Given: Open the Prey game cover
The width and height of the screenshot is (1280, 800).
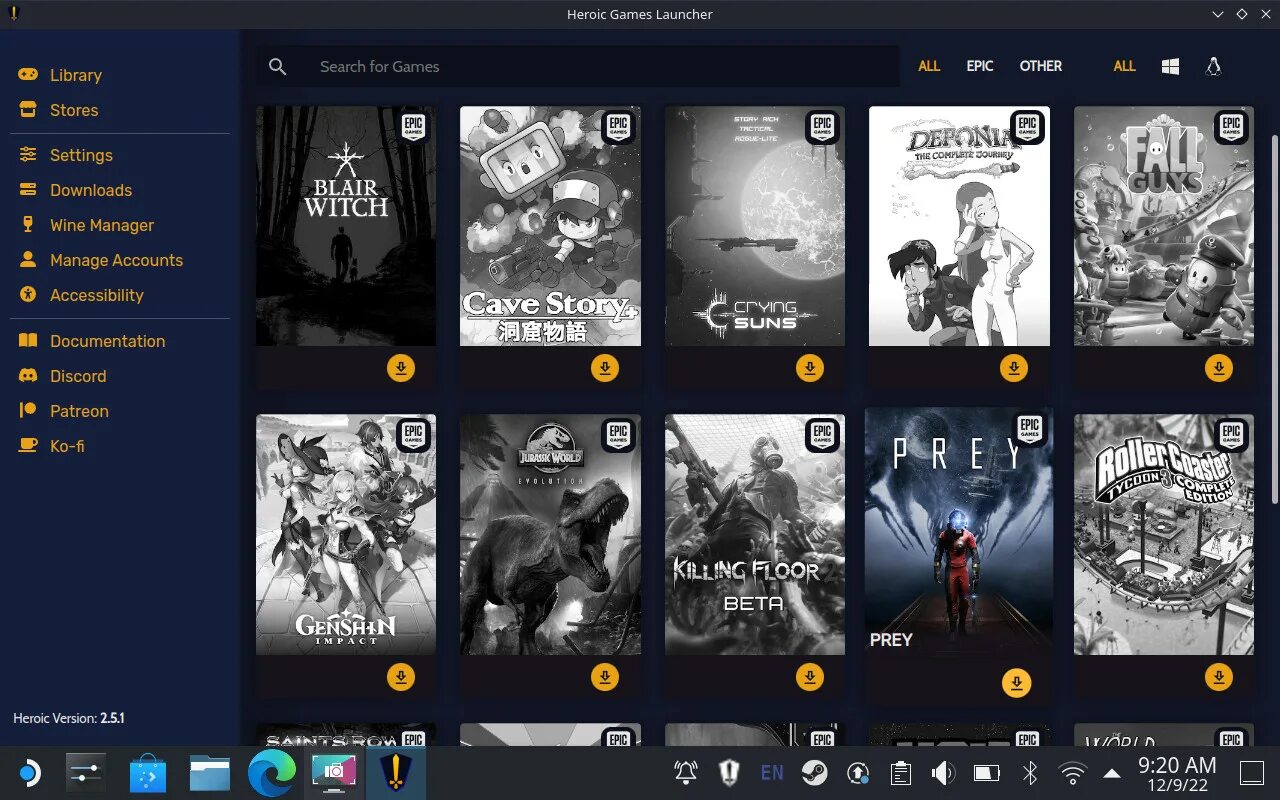Looking at the screenshot, I should 959,533.
